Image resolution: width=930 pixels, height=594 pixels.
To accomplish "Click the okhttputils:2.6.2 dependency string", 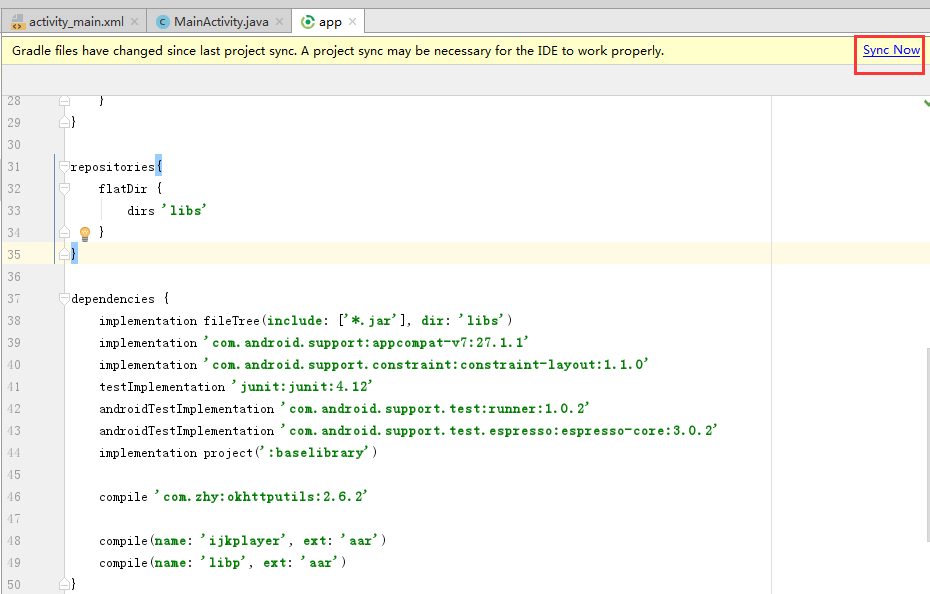I will pos(261,496).
